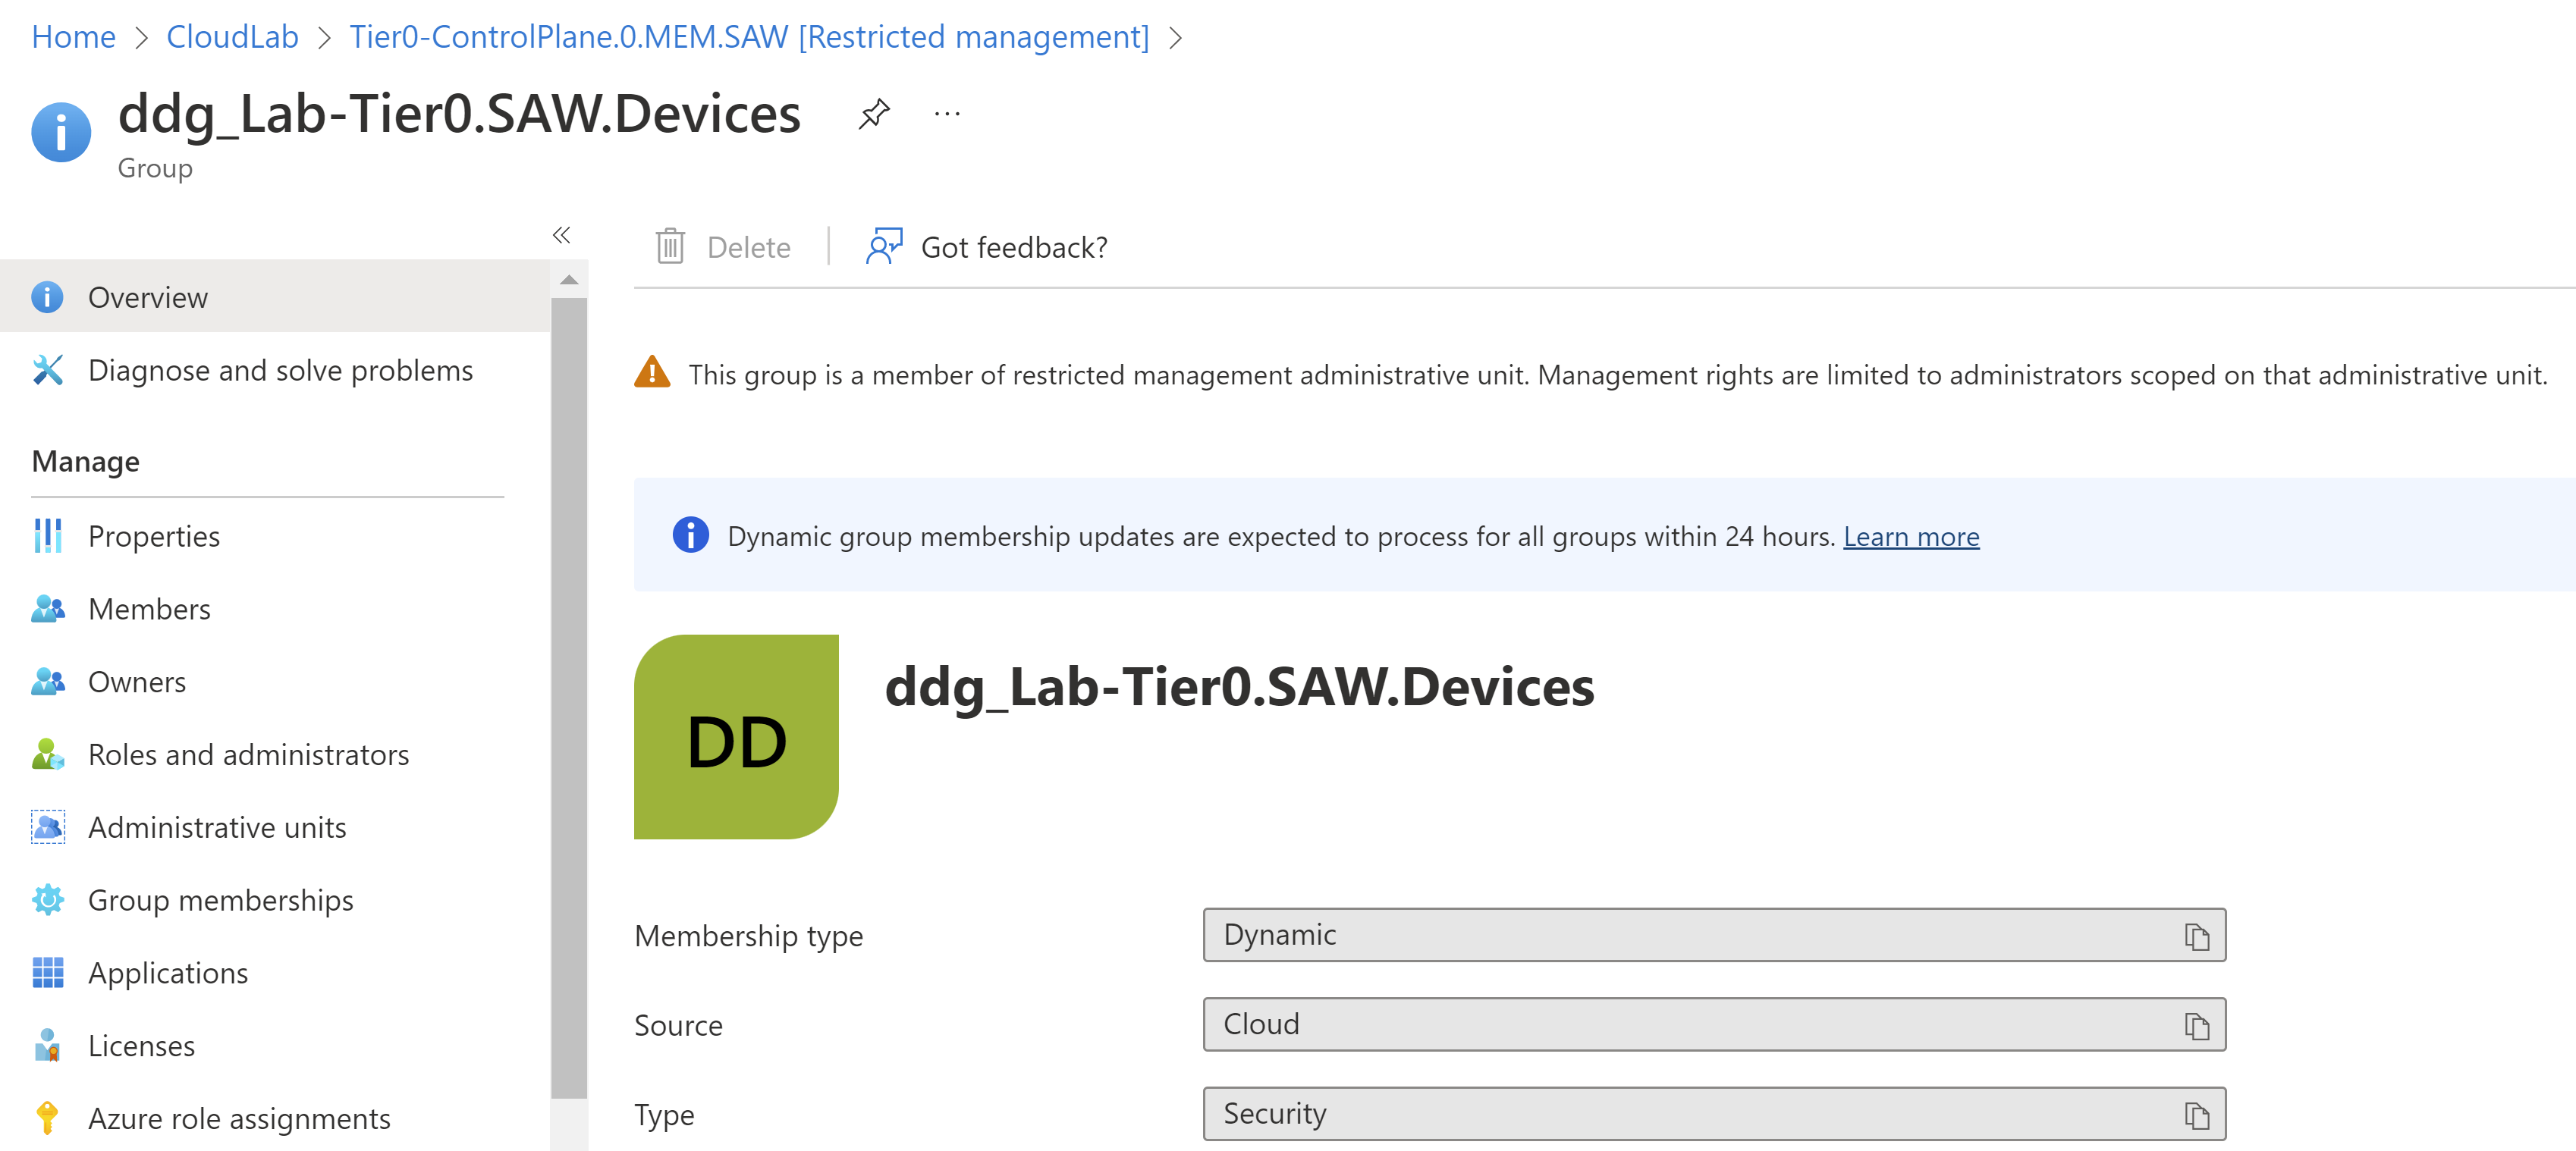Go to CloudLab breadcrumb
Screen dimensions: 2576x1151
coord(232,37)
